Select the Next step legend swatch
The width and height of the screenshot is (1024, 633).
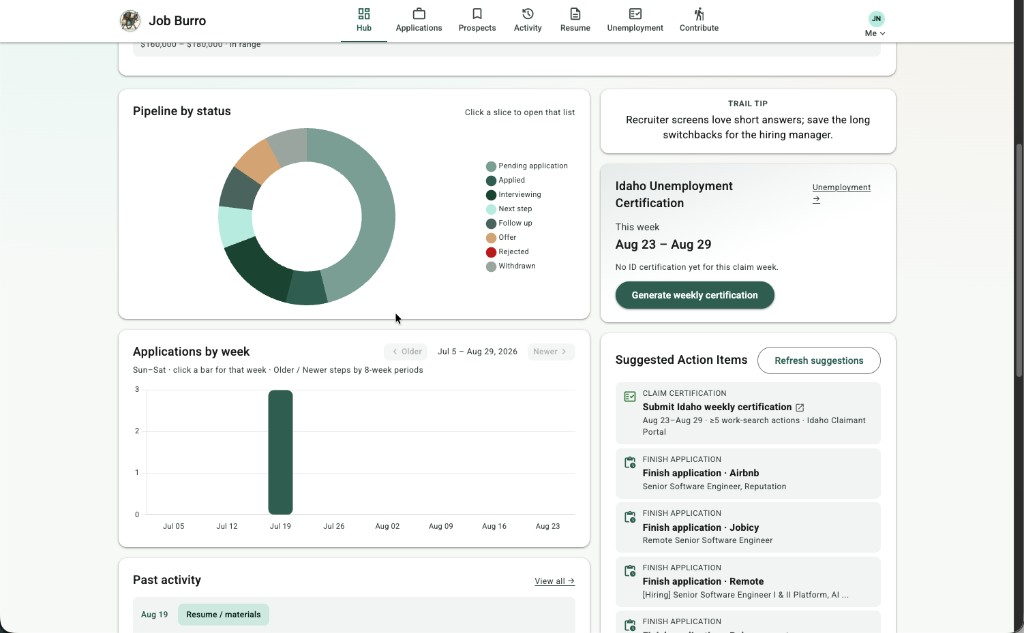tap(491, 210)
